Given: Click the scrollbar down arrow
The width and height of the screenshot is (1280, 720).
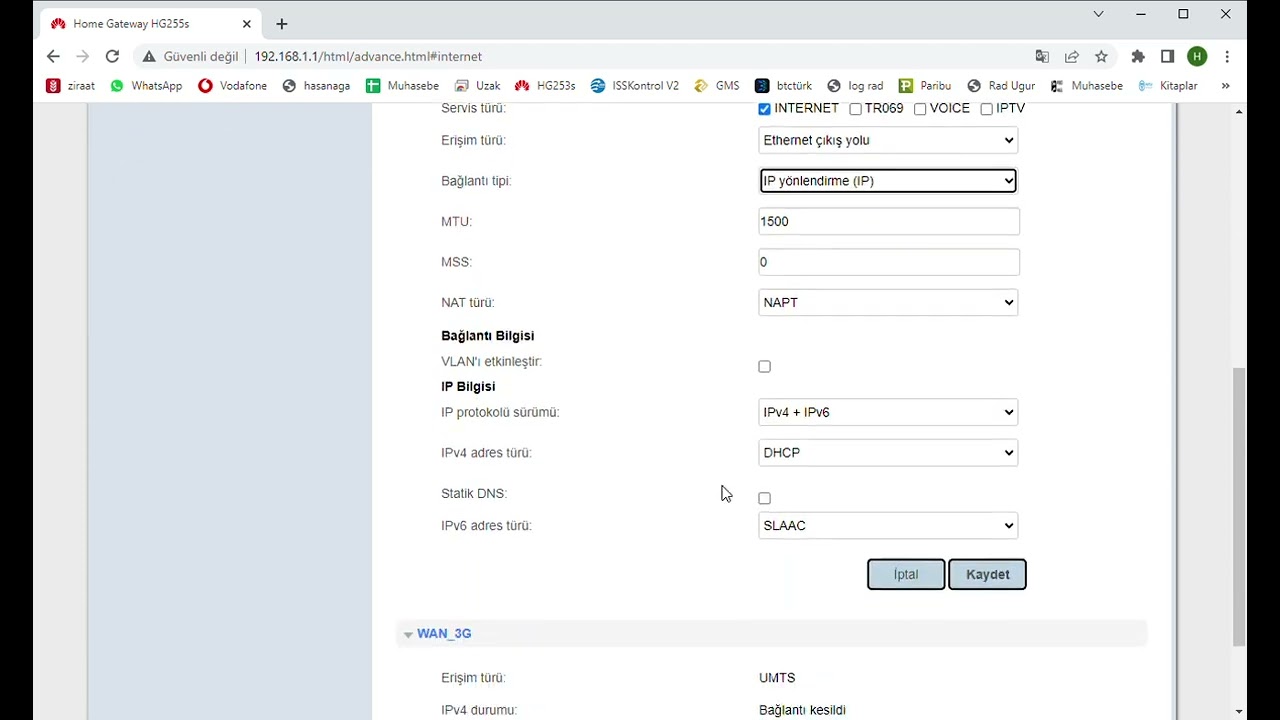Looking at the screenshot, I should (x=1239, y=712).
